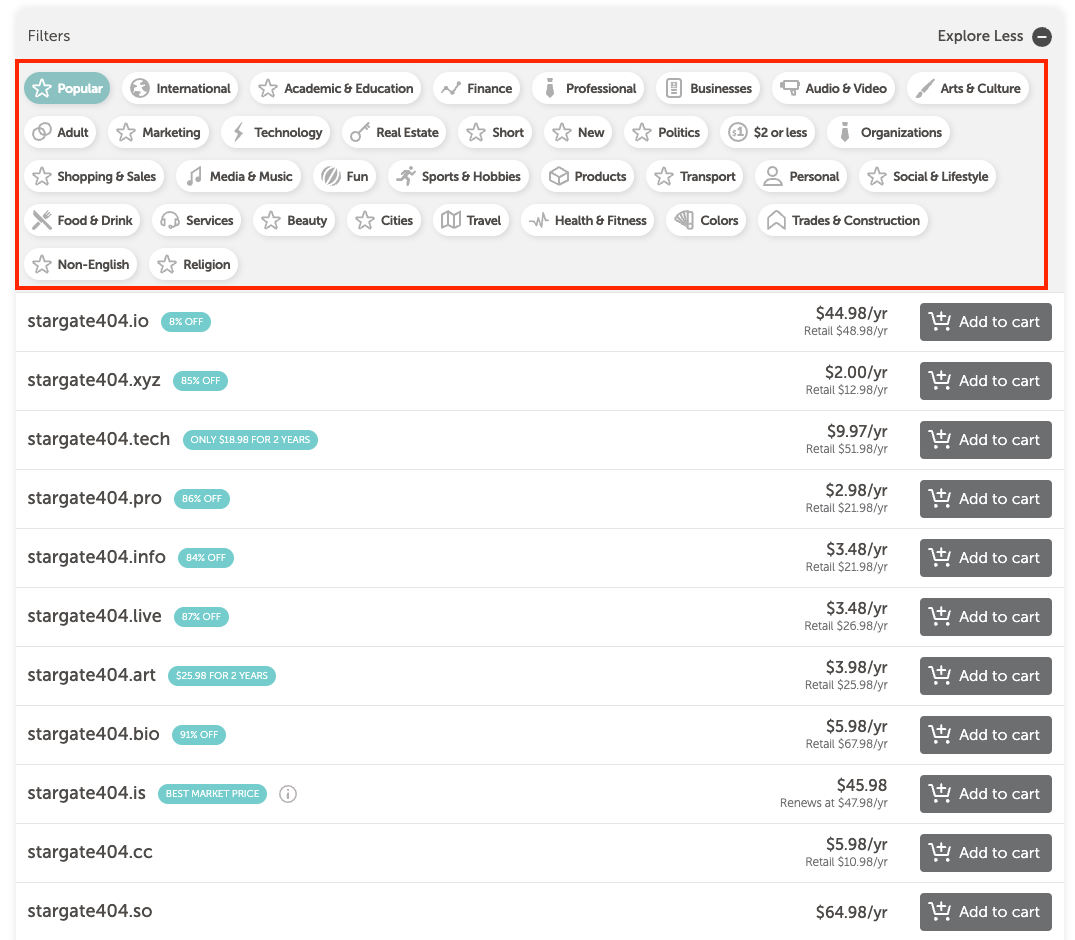The height and width of the screenshot is (940, 1075).
Task: Add stargate404.io to cart
Action: point(985,322)
